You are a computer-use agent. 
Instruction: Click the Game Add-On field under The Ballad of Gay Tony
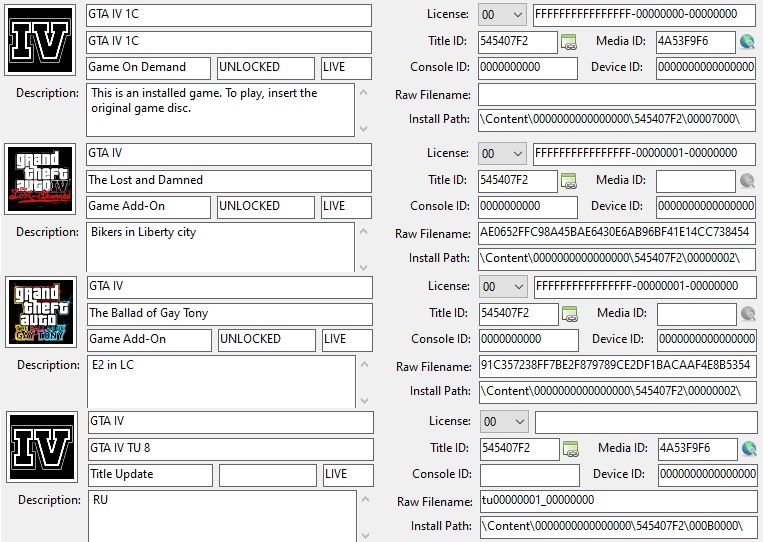pyautogui.click(x=149, y=340)
